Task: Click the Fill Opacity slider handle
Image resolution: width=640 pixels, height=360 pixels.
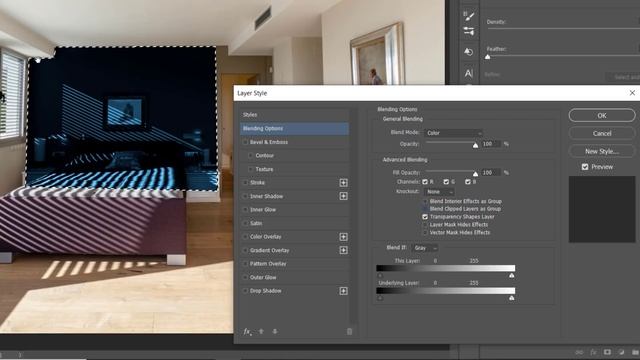Action: tap(475, 174)
